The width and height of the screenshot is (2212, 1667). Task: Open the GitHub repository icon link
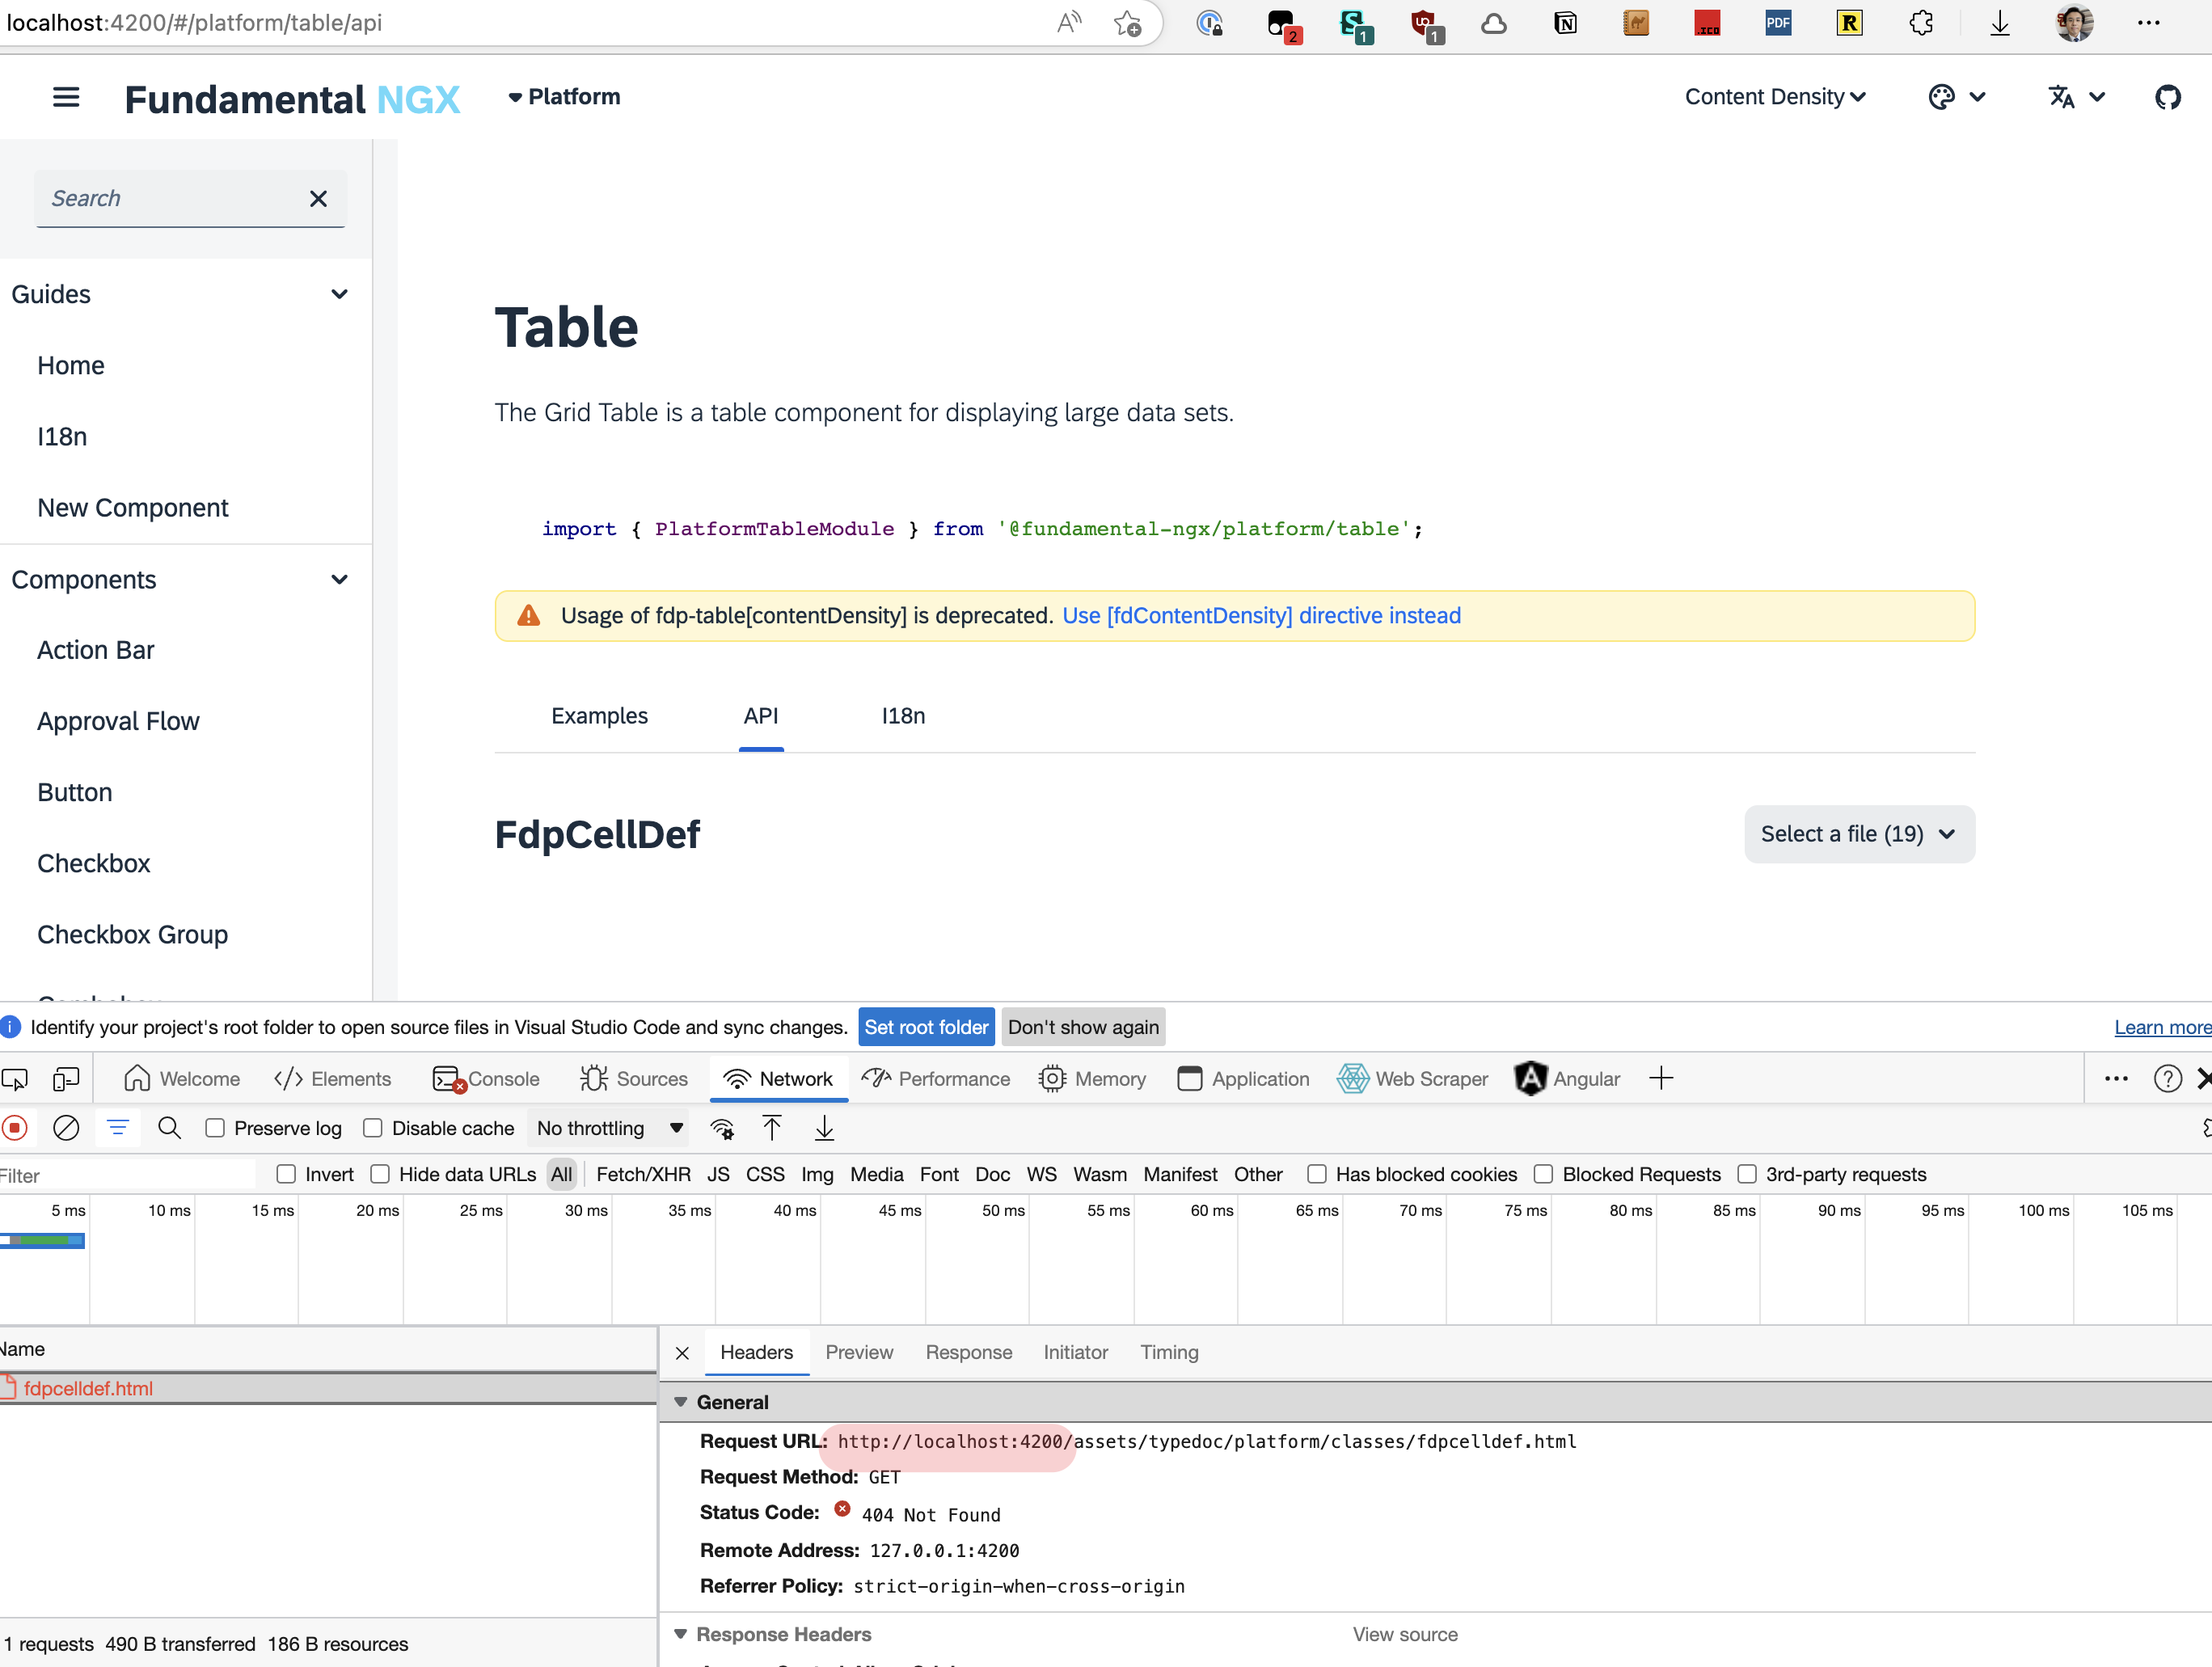click(x=2167, y=97)
